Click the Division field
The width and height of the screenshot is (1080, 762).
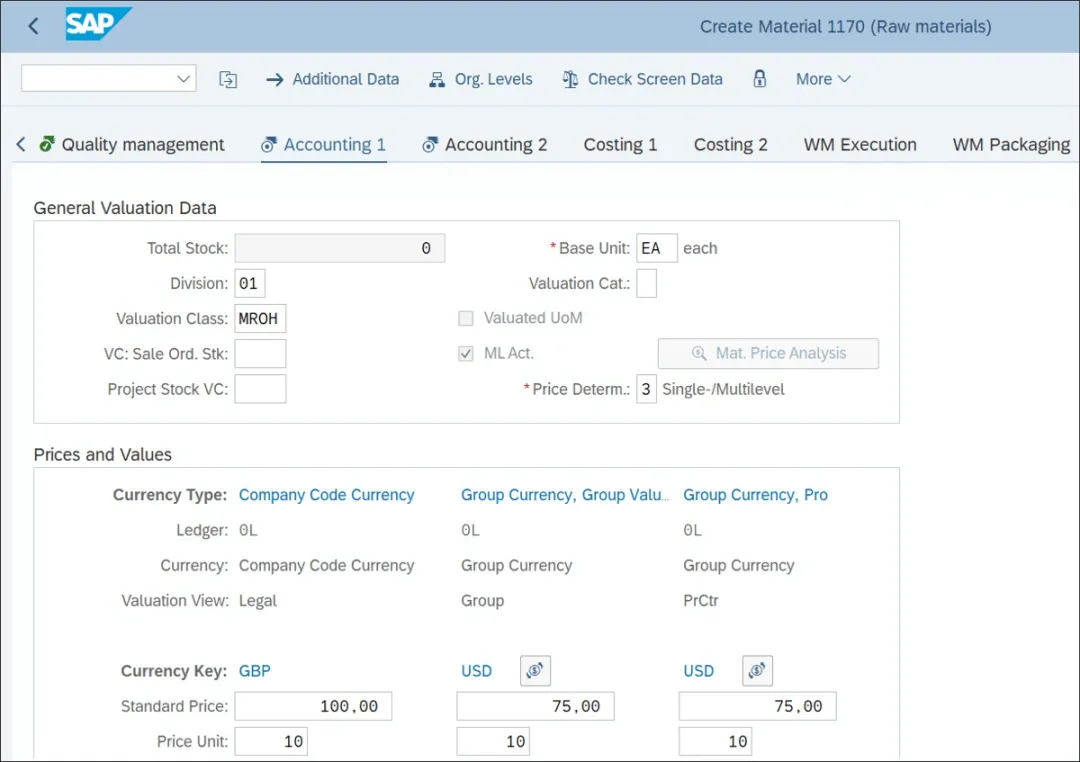pos(250,283)
